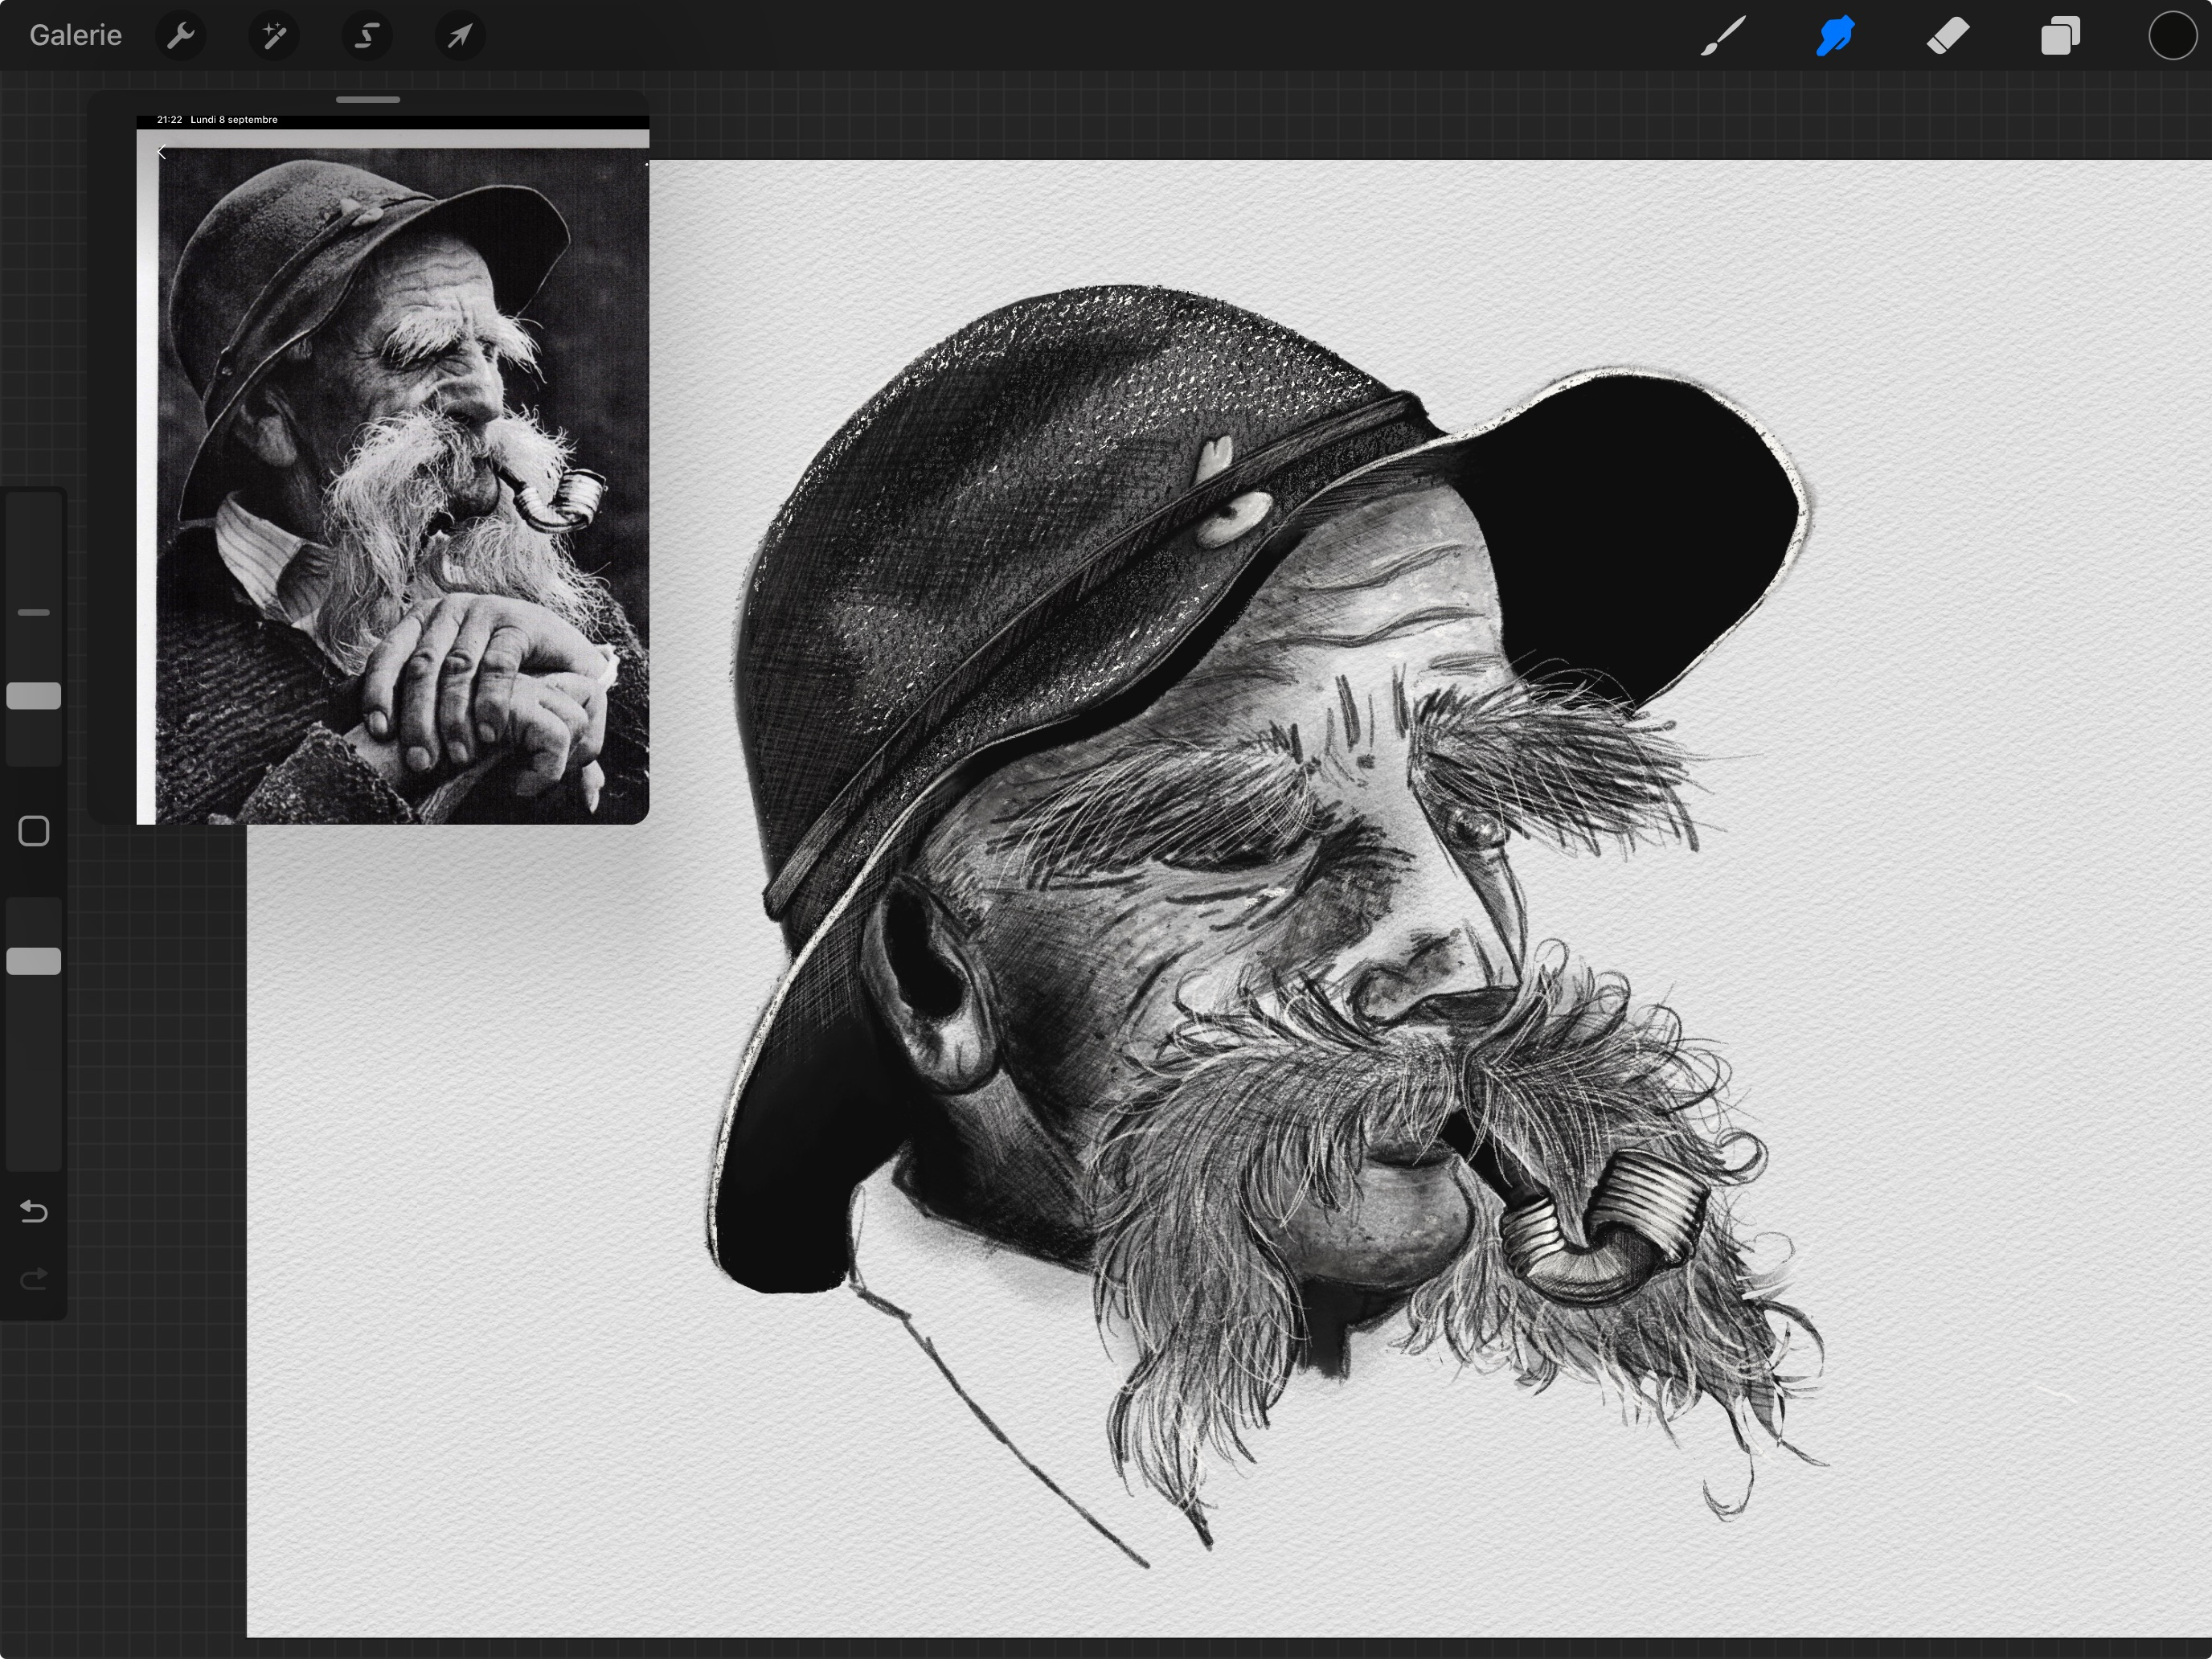Tap the small mark on size slider
The width and height of the screenshot is (2212, 1659).
tap(34, 612)
